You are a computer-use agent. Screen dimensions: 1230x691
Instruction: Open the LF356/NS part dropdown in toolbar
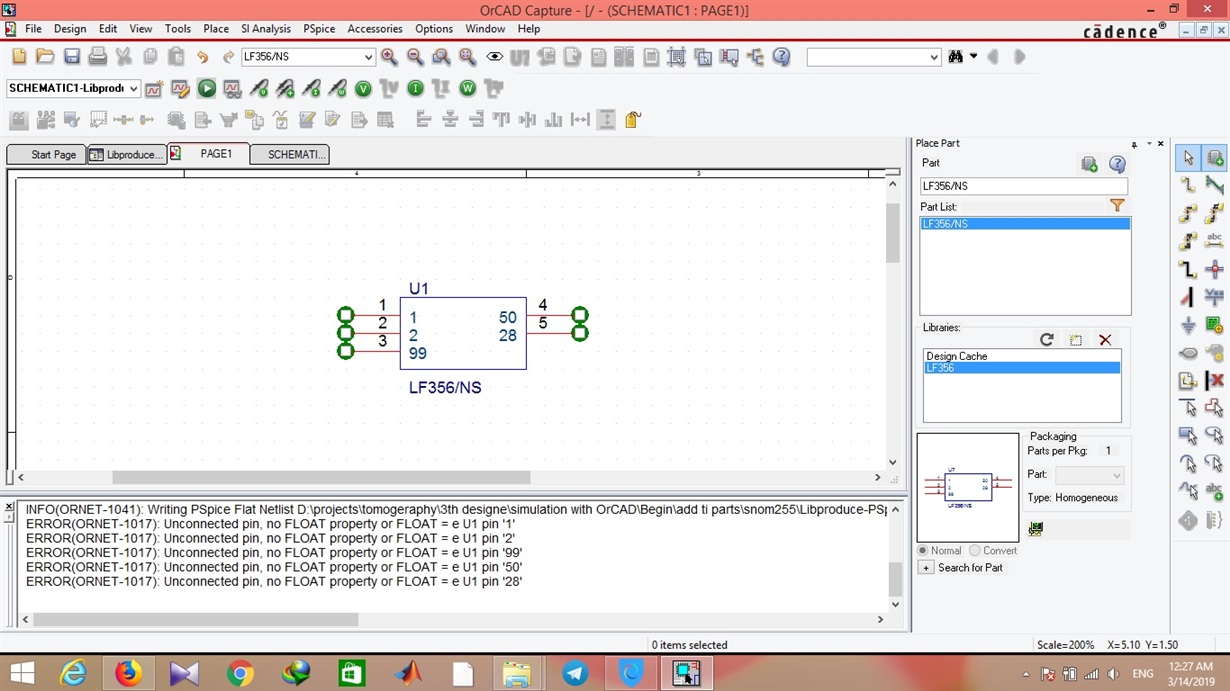click(368, 57)
